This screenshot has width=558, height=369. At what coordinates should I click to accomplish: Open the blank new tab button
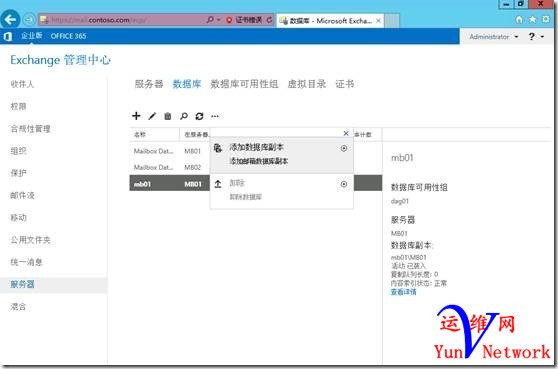pos(392,21)
